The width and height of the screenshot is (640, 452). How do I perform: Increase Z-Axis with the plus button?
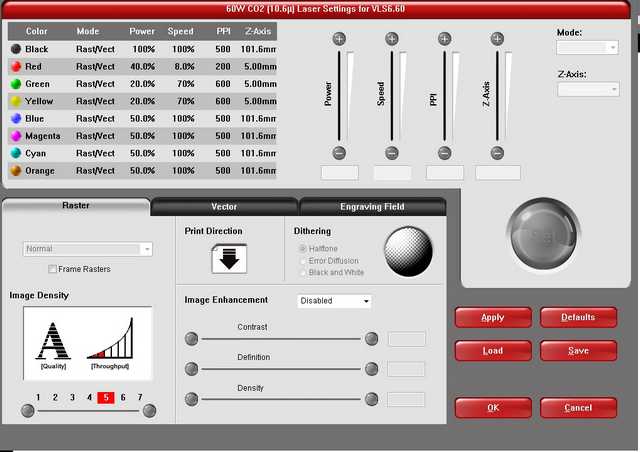[497, 39]
